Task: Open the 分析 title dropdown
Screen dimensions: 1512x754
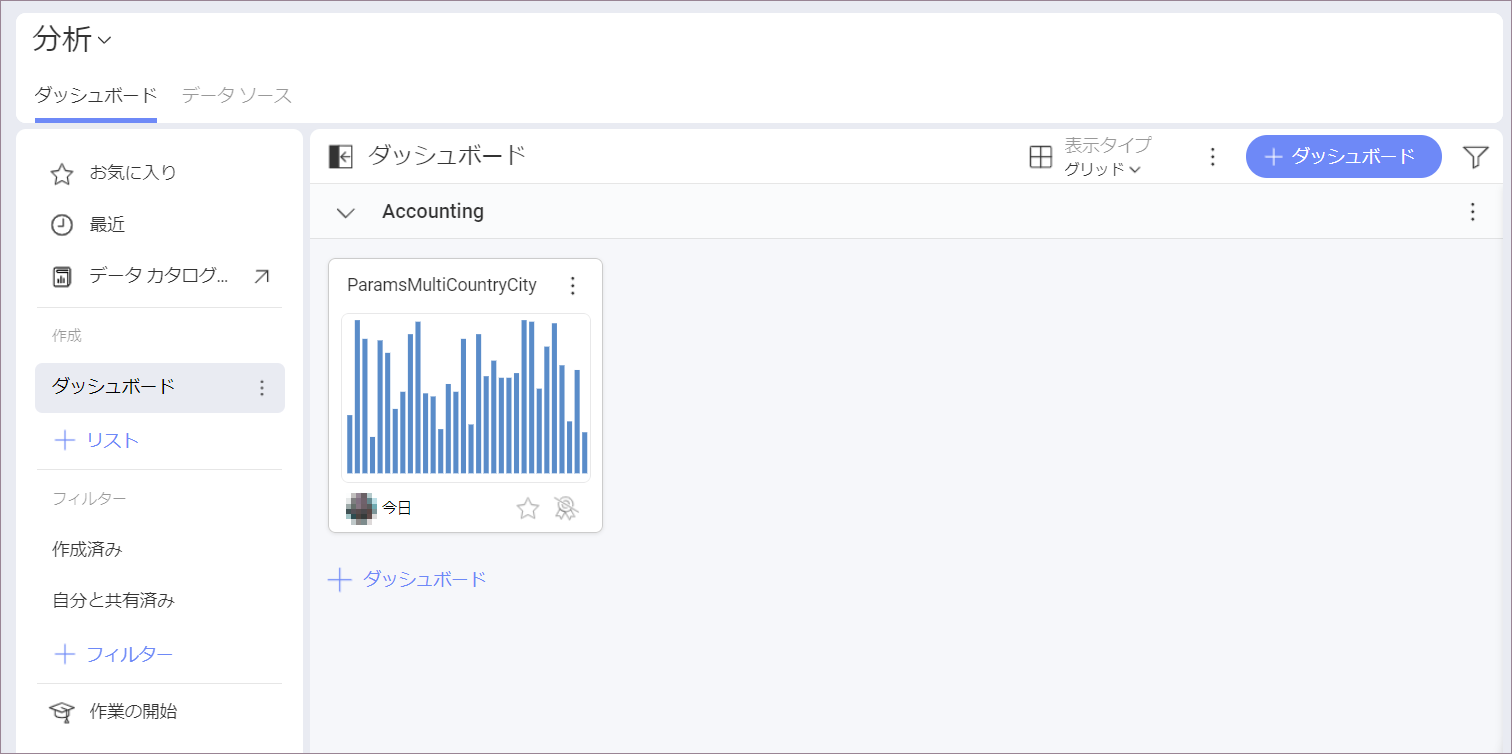Action: (x=72, y=40)
